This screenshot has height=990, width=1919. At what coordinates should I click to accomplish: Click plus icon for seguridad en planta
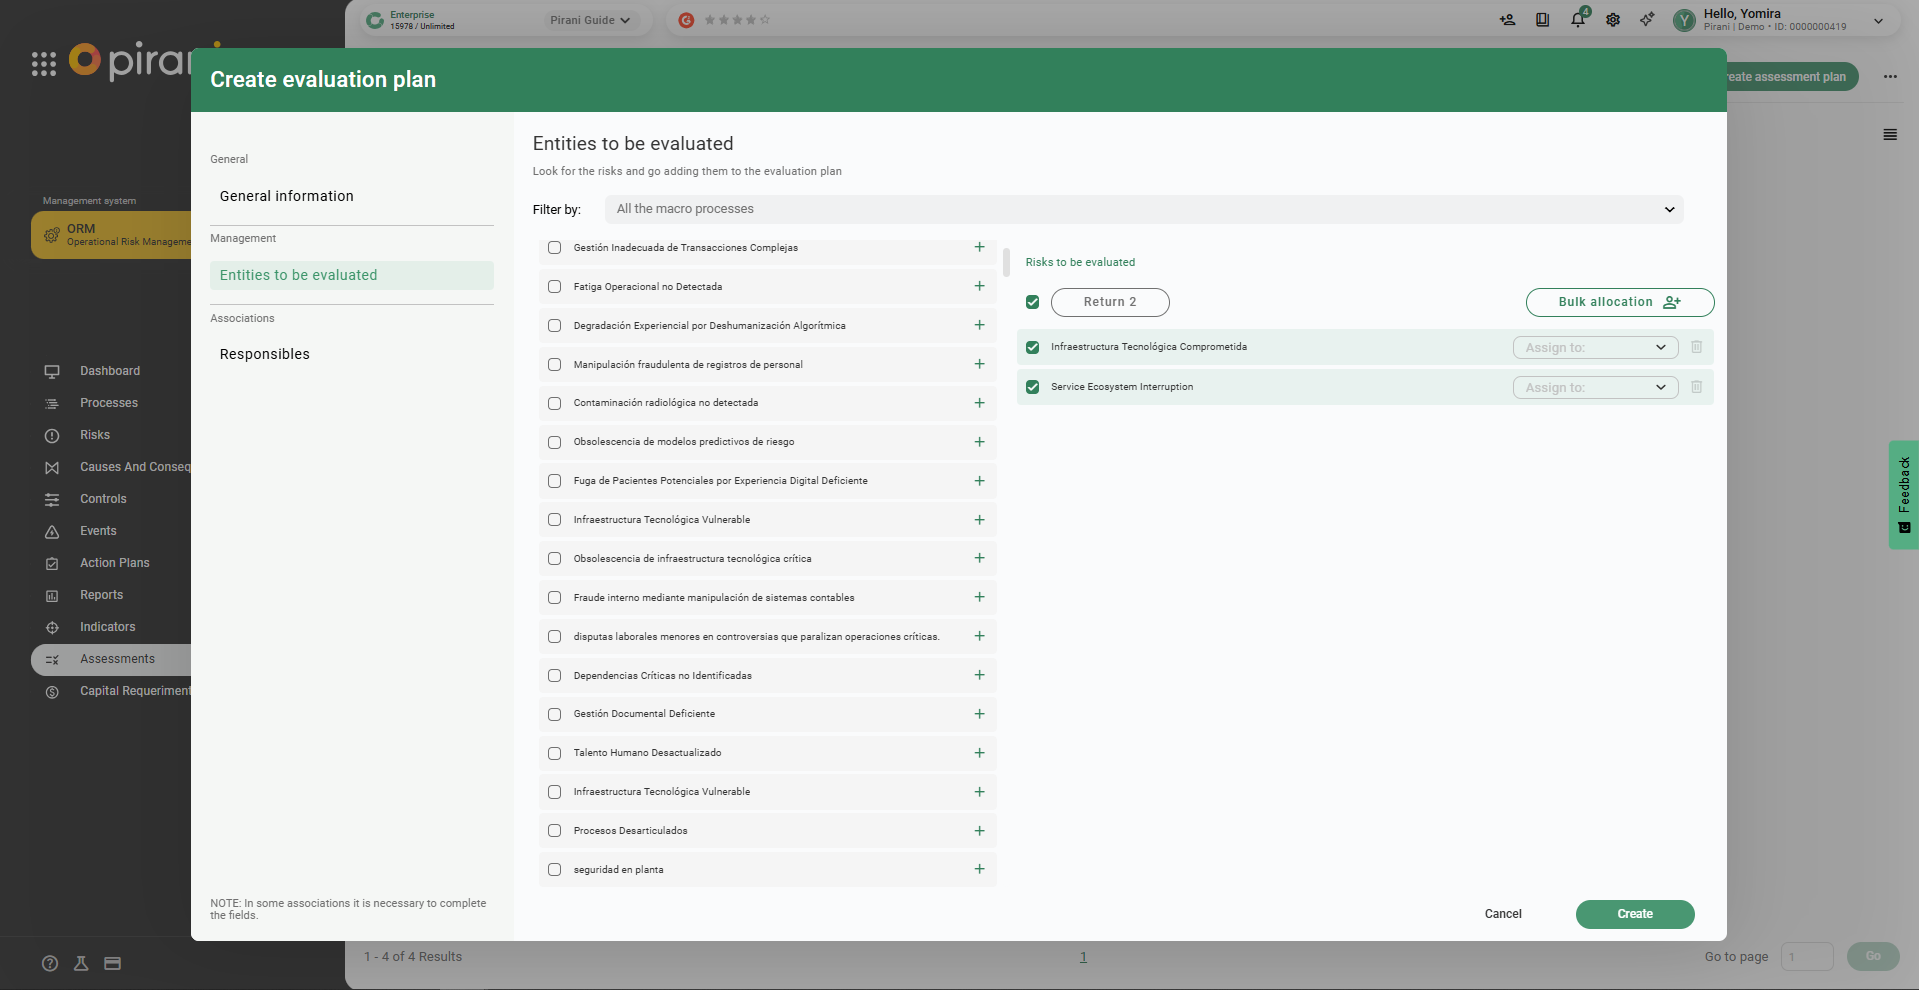[x=979, y=869]
